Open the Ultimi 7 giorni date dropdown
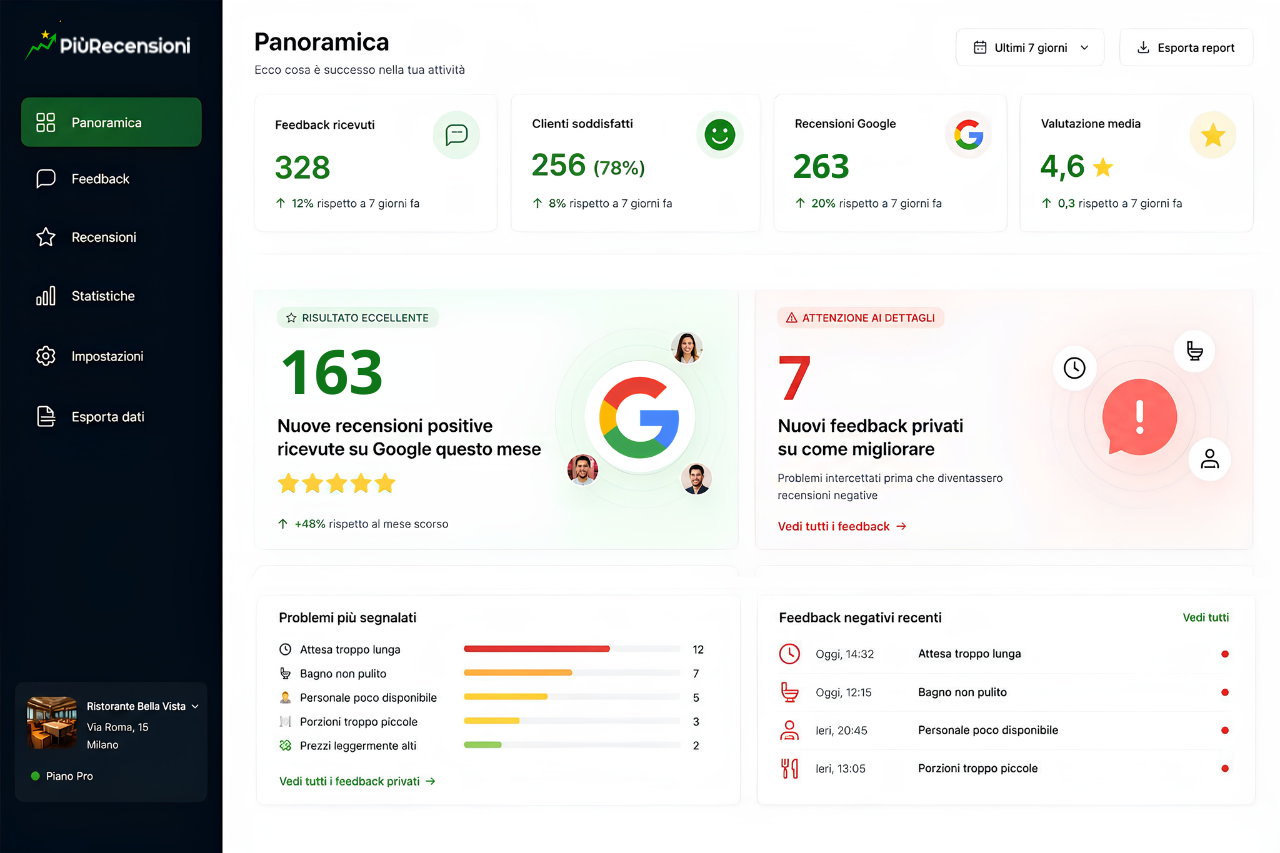The width and height of the screenshot is (1280, 853). (1030, 47)
